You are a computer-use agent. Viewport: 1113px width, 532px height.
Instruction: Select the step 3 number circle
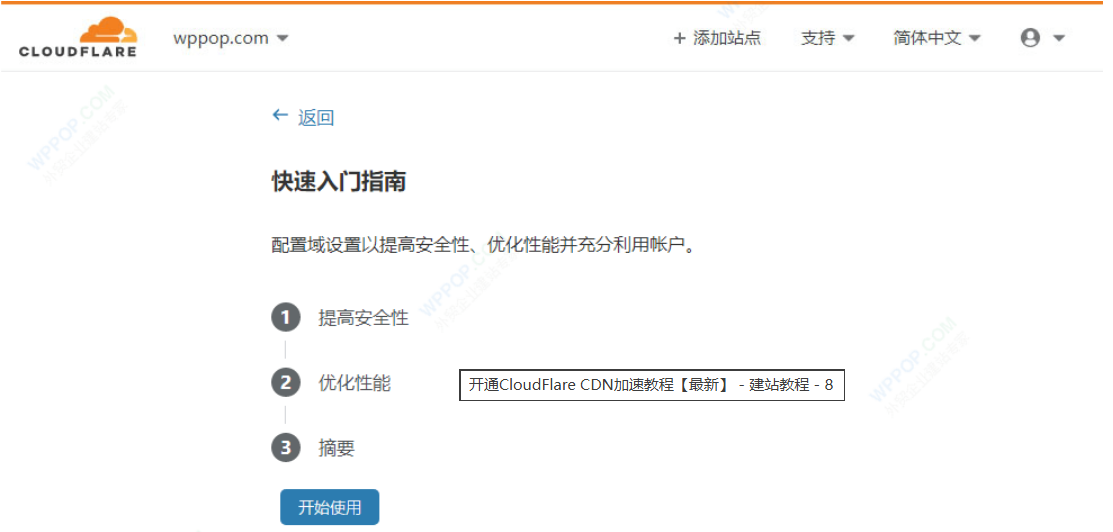click(x=286, y=448)
